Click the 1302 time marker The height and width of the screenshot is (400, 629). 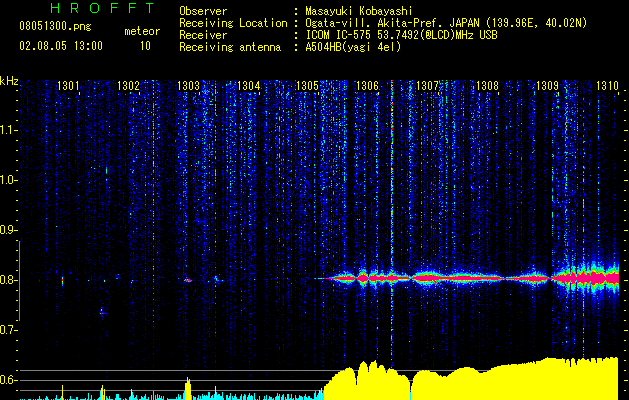click(128, 86)
